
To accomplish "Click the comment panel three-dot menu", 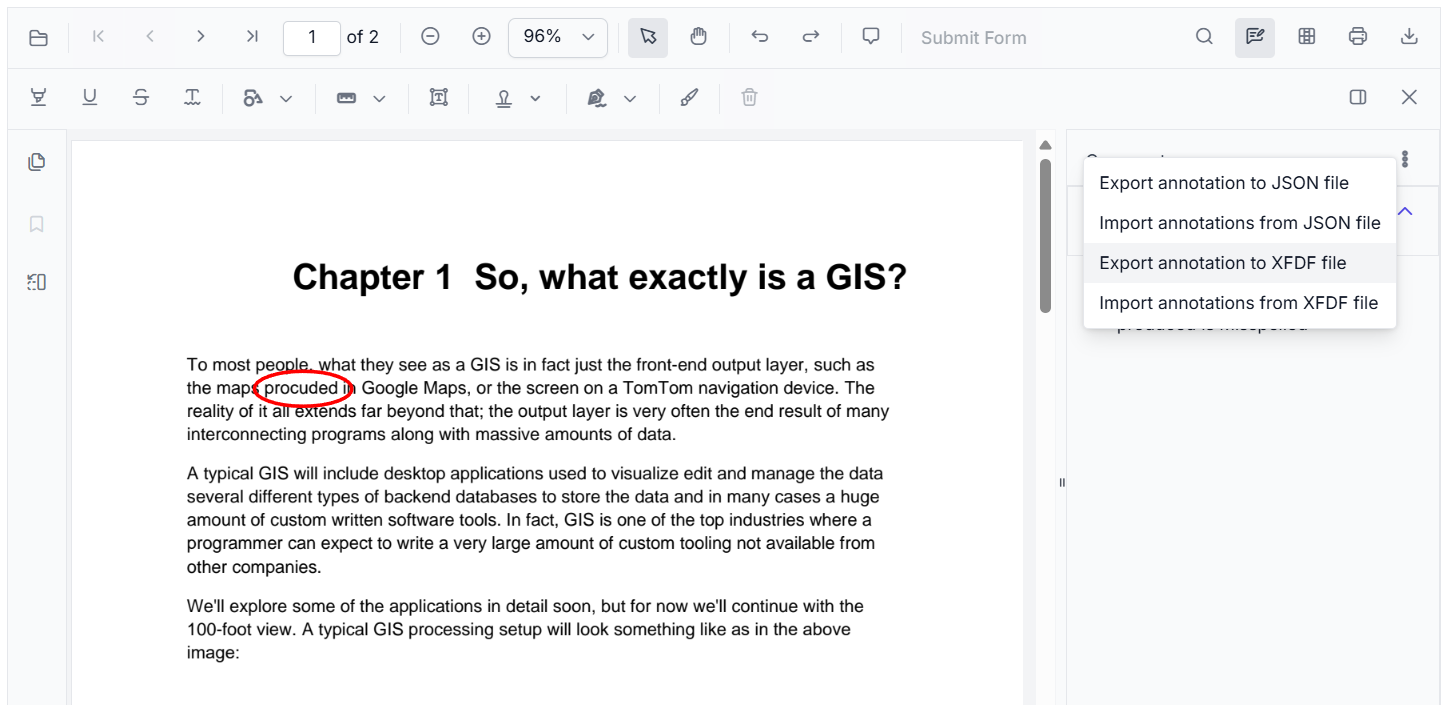I will pos(1405,159).
